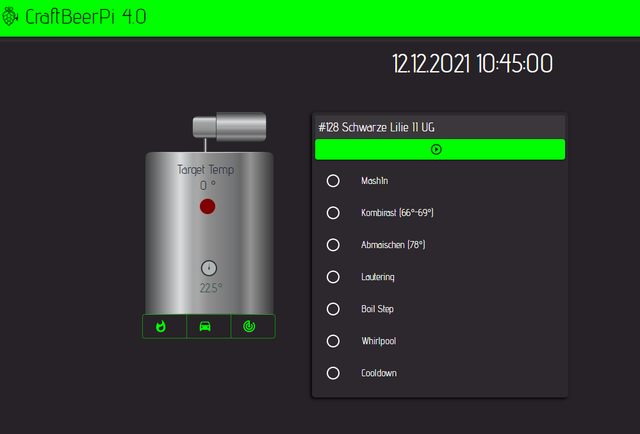Click the thermometer gauge icon on the kettle
Image resolution: width=640 pixels, height=434 pixels.
click(x=209, y=268)
